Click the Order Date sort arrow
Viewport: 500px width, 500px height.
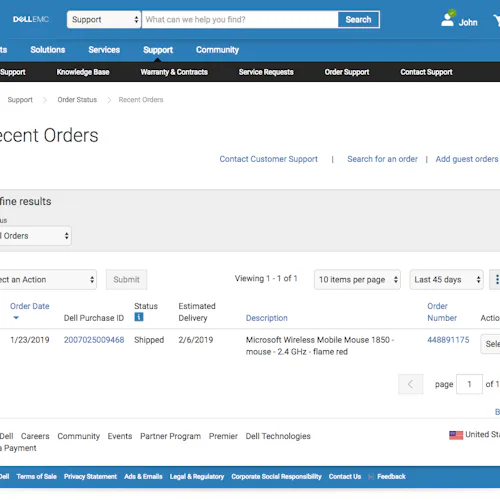tap(16, 318)
